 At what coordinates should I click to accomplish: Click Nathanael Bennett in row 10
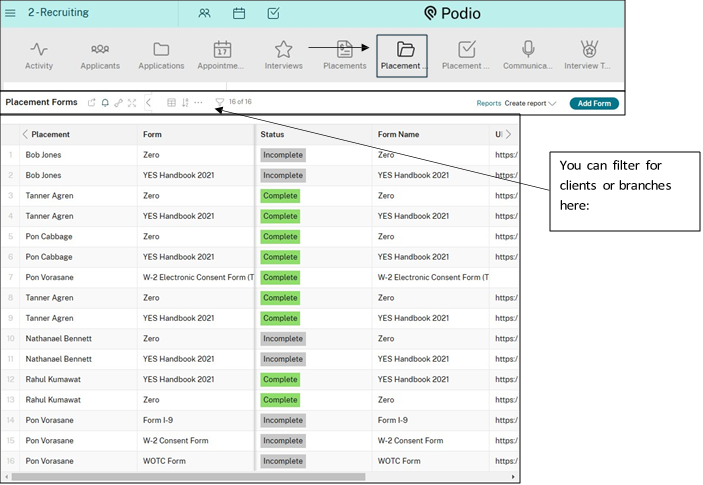[x=58, y=338]
